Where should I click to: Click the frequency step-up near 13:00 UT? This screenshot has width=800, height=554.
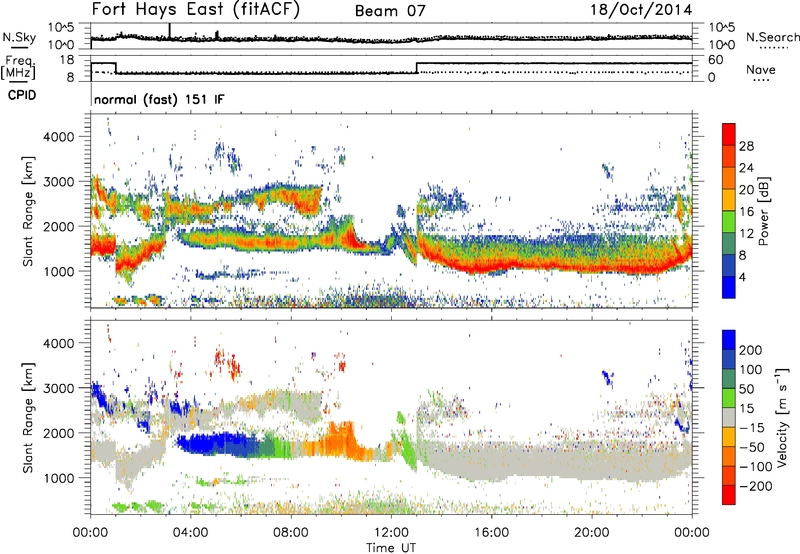coord(417,68)
